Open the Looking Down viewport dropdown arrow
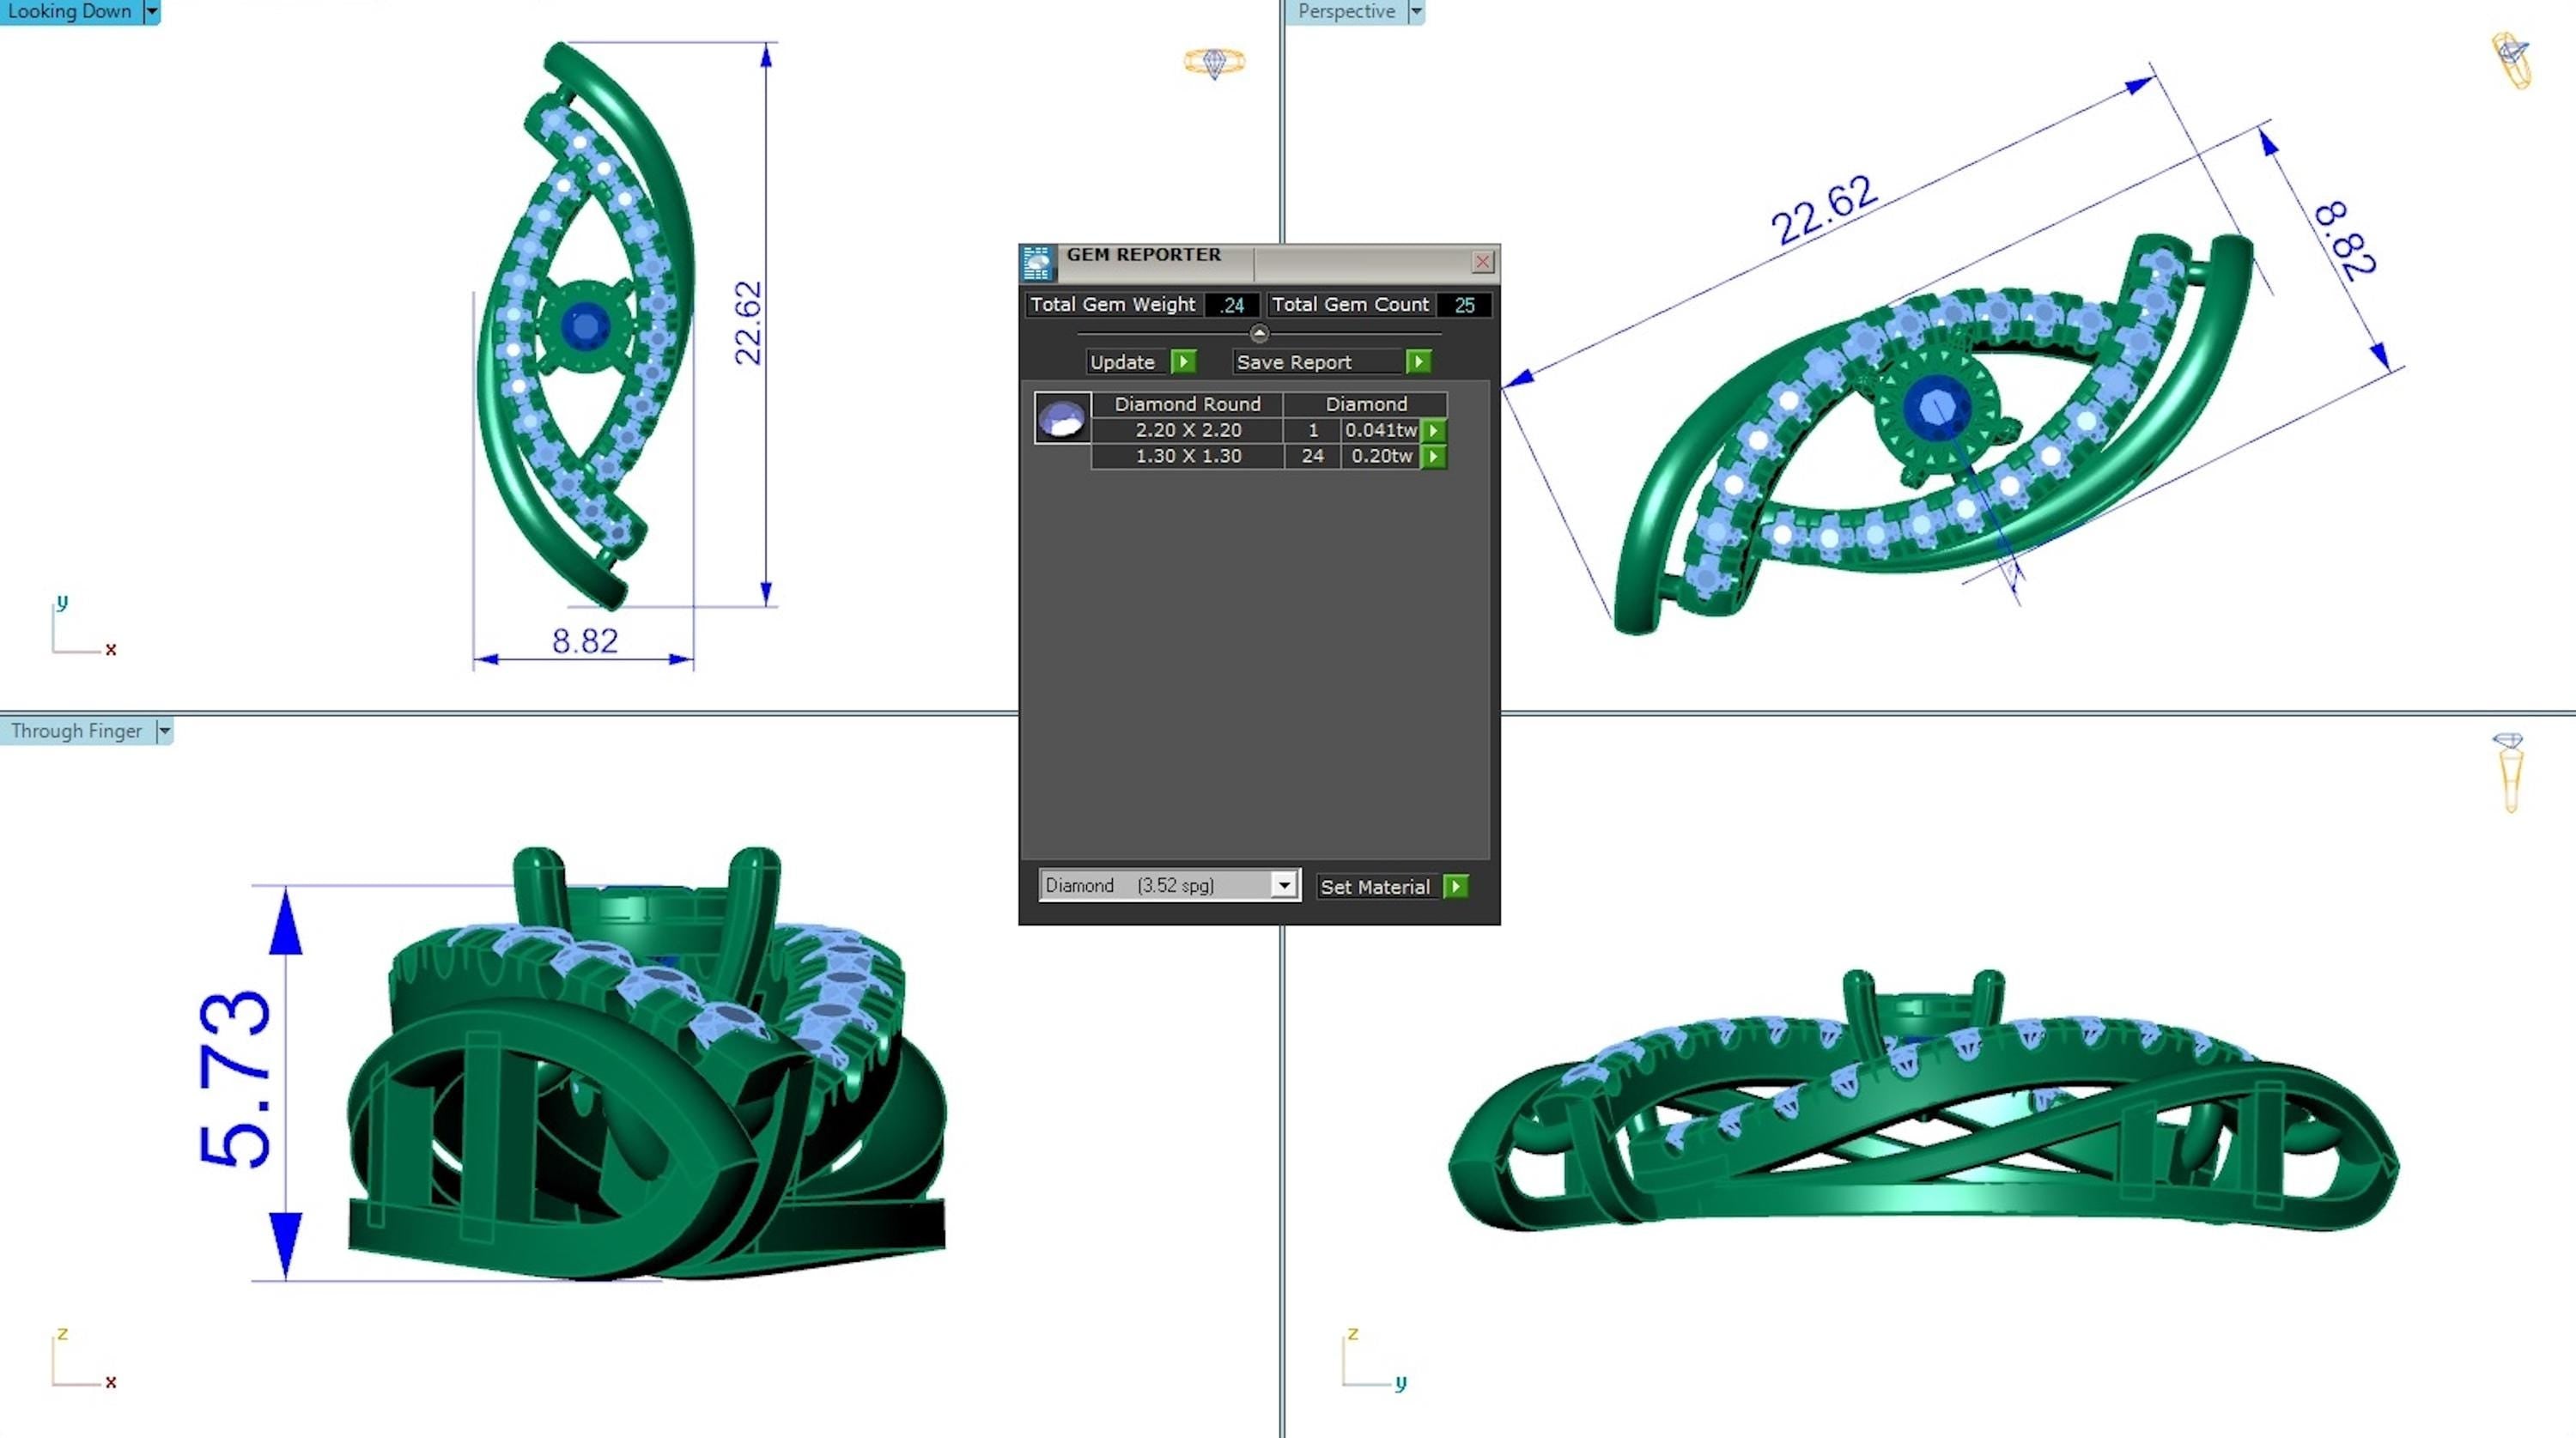 point(152,11)
